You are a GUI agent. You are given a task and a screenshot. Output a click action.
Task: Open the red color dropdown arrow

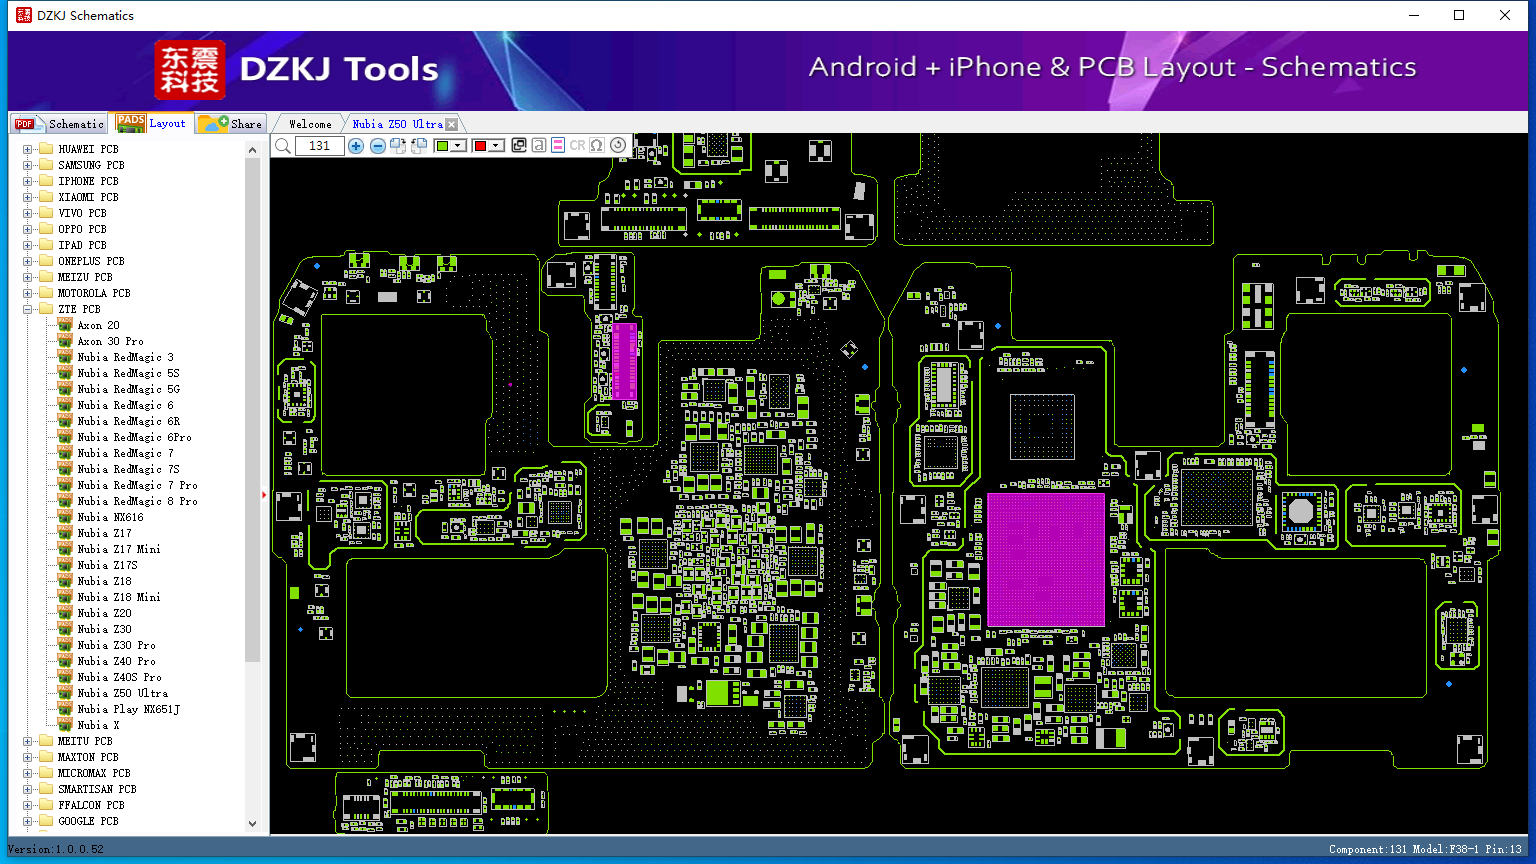pos(496,146)
